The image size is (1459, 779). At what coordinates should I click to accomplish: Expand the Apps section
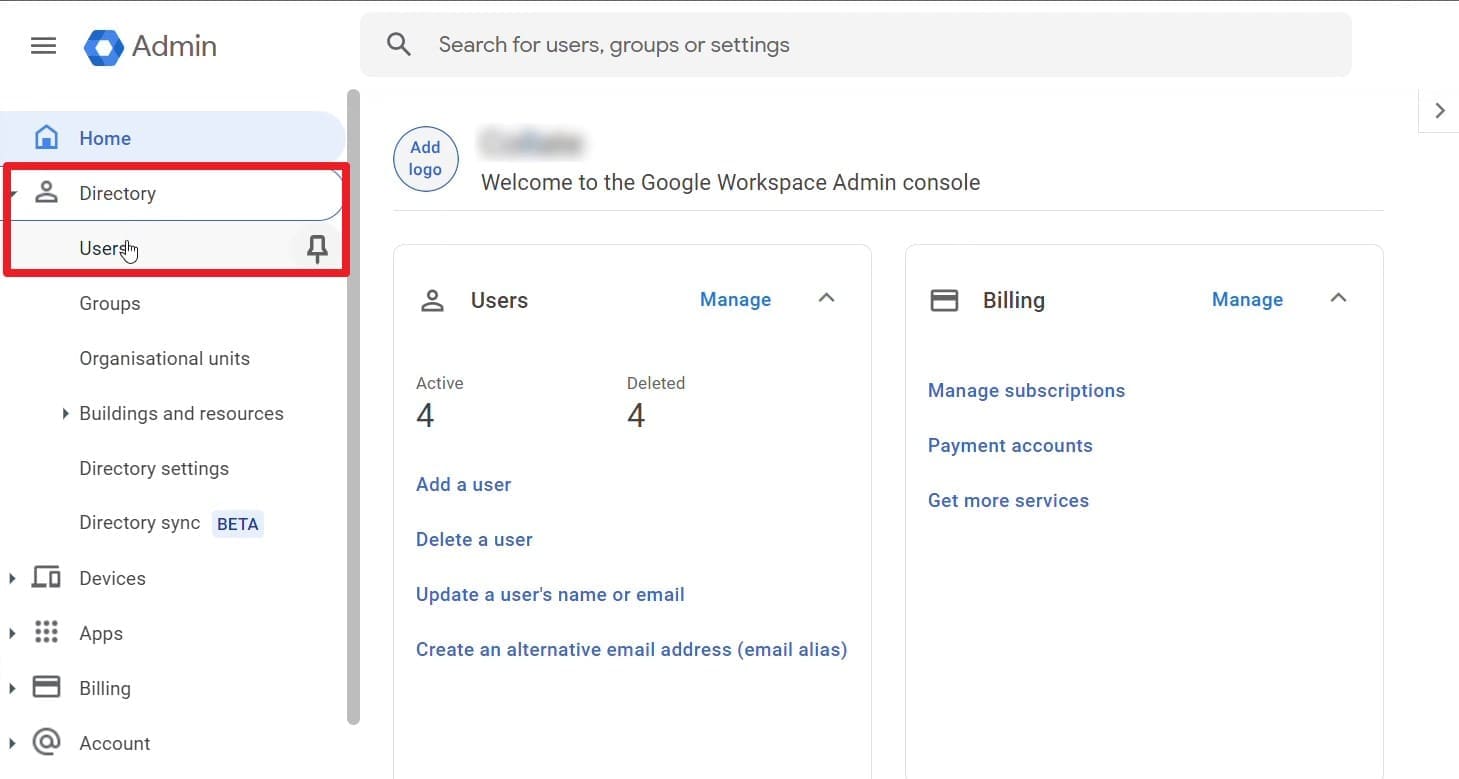11,633
